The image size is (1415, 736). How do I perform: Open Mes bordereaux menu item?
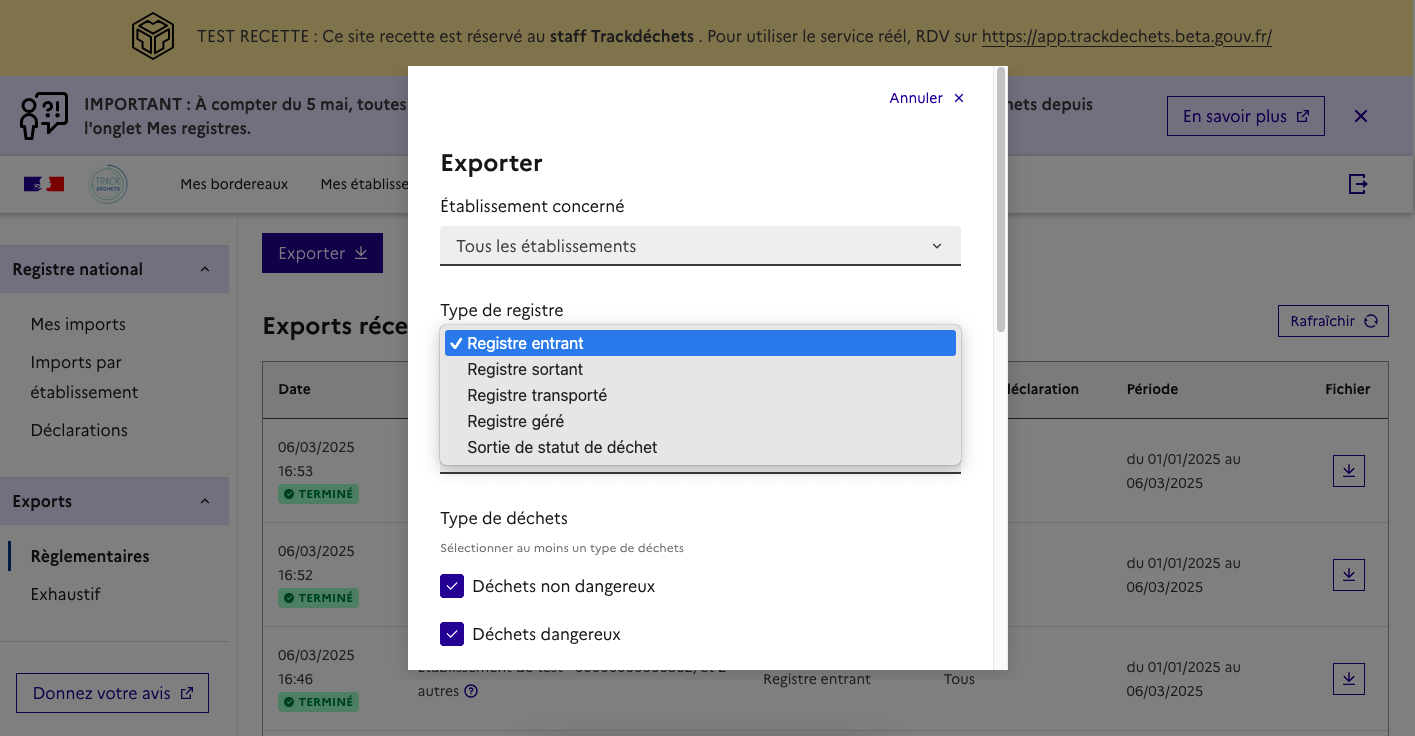(x=234, y=184)
